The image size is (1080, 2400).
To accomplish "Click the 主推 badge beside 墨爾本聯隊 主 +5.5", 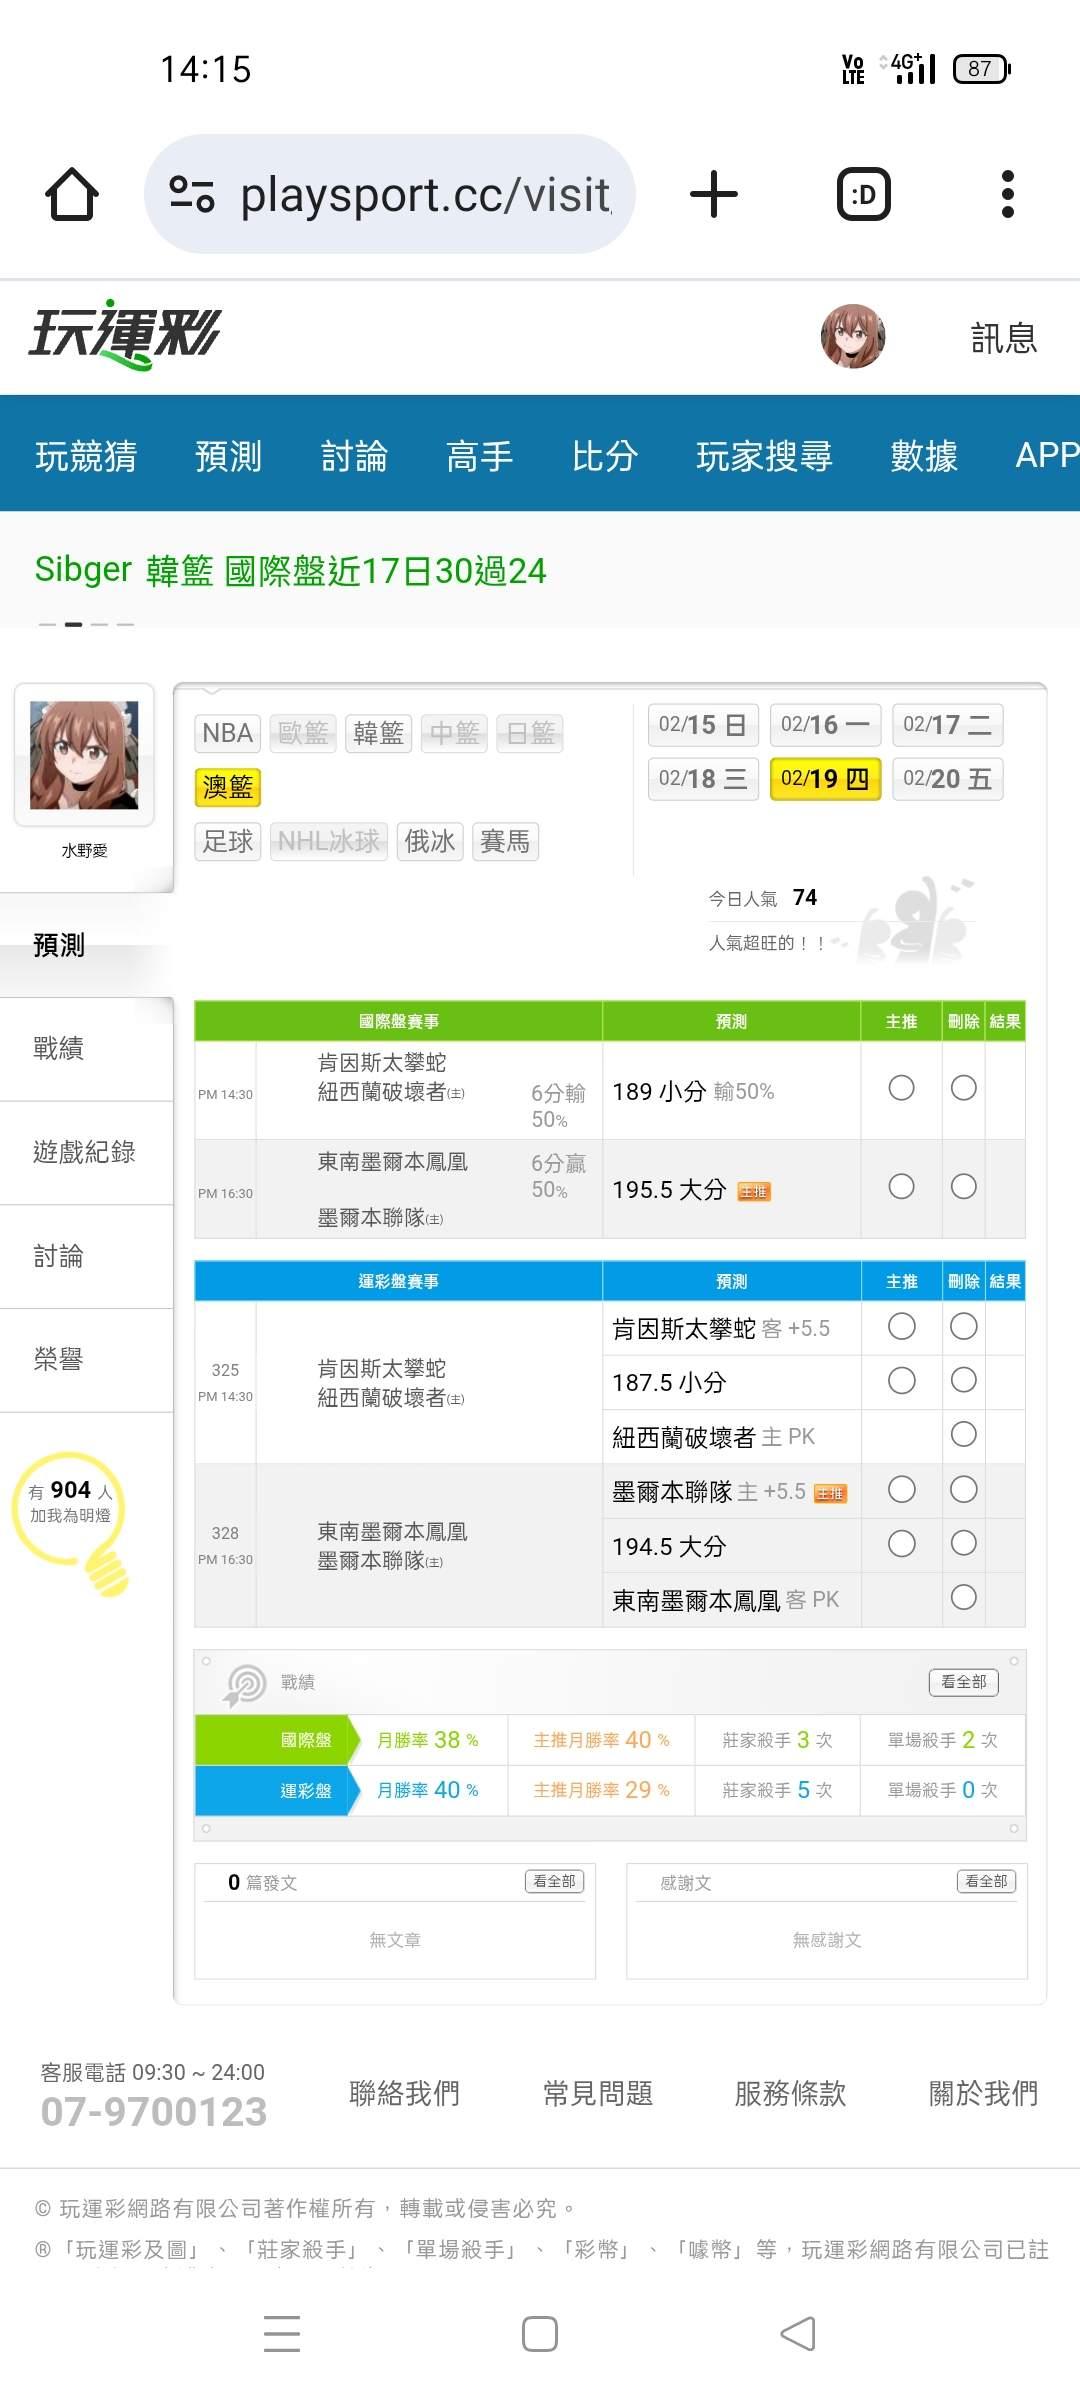I will pyautogui.click(x=830, y=1494).
